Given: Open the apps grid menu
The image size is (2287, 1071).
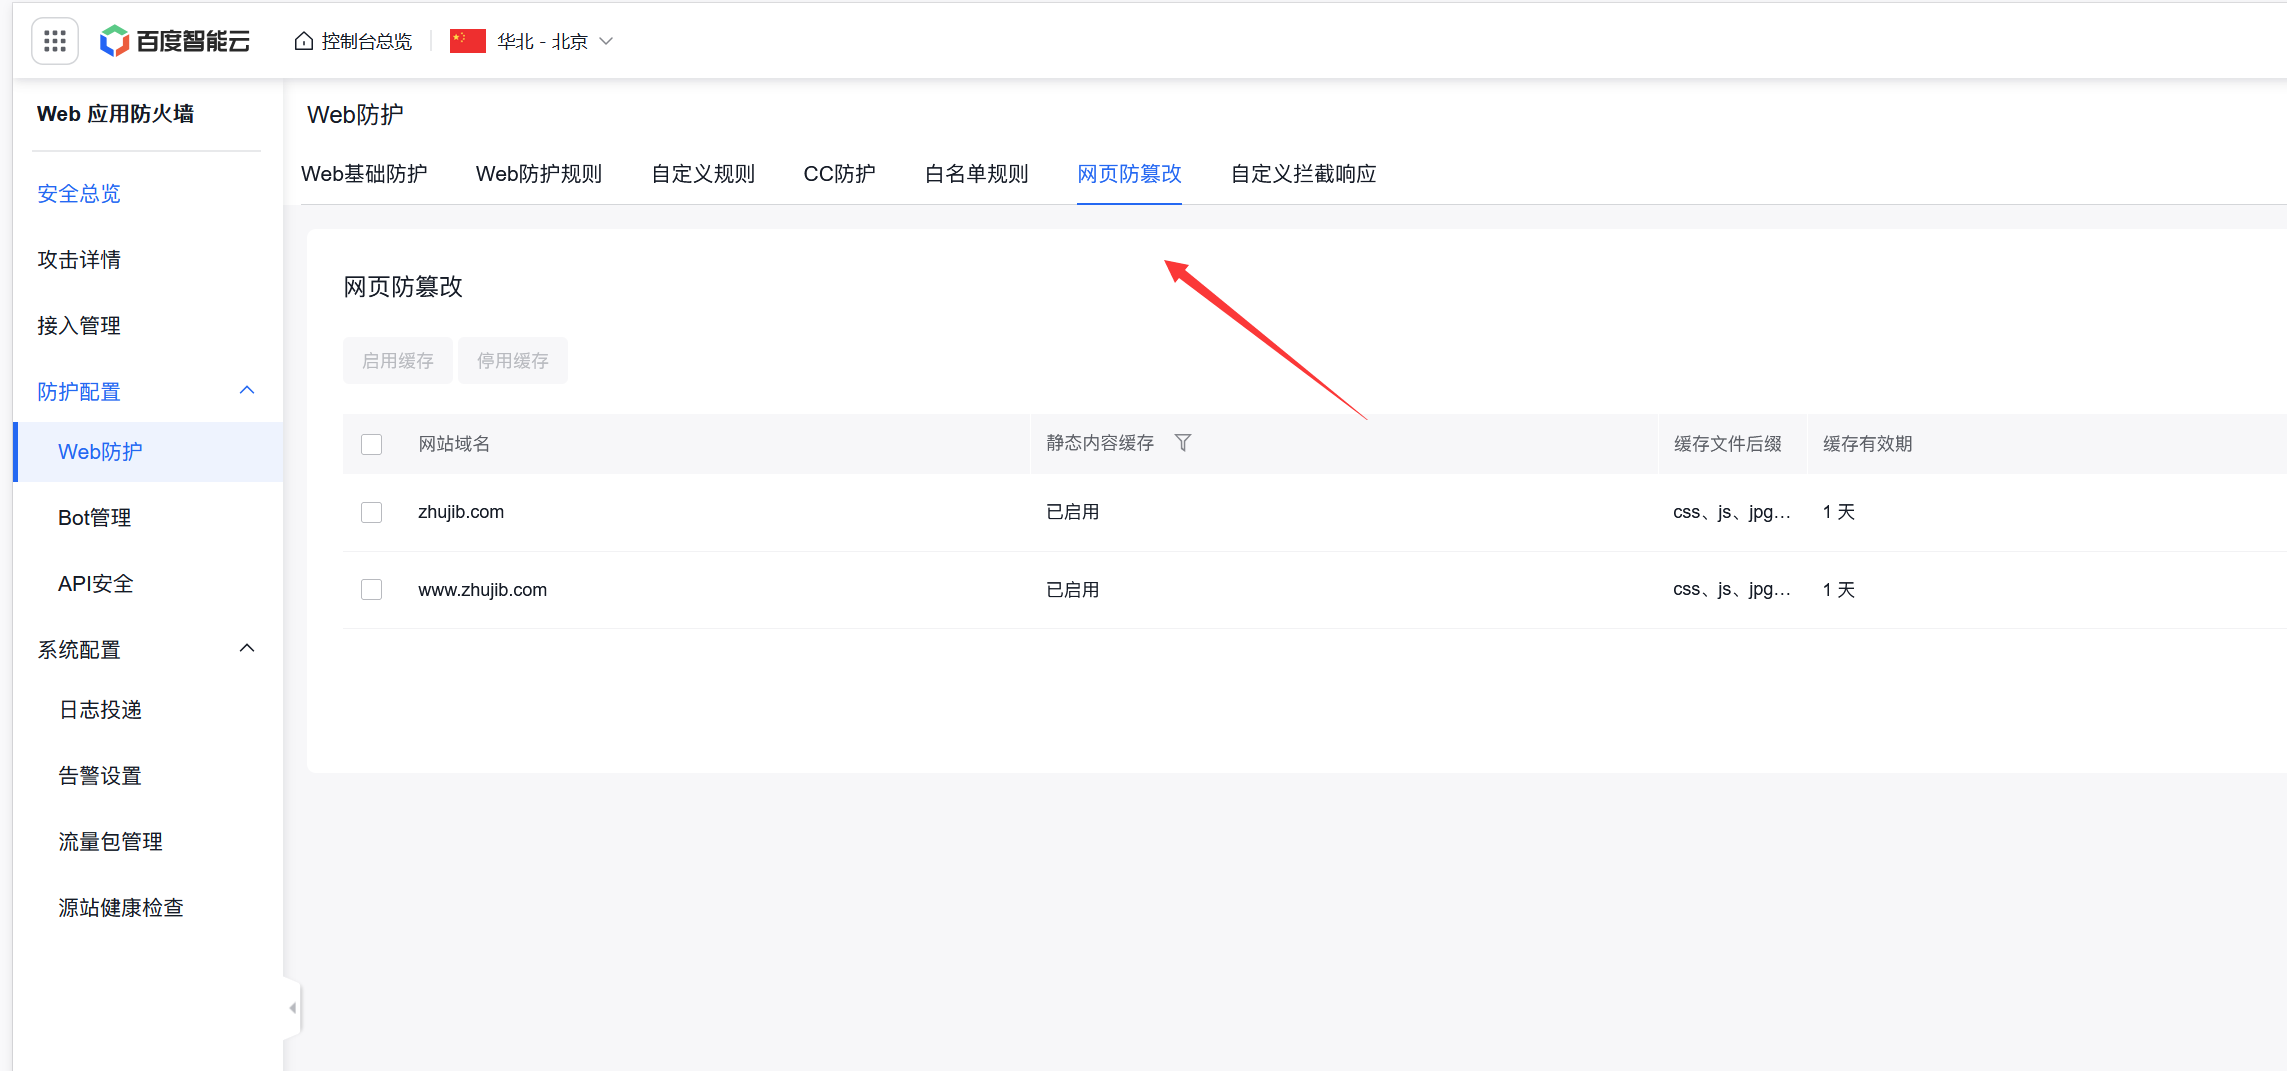Looking at the screenshot, I should pyautogui.click(x=55, y=40).
